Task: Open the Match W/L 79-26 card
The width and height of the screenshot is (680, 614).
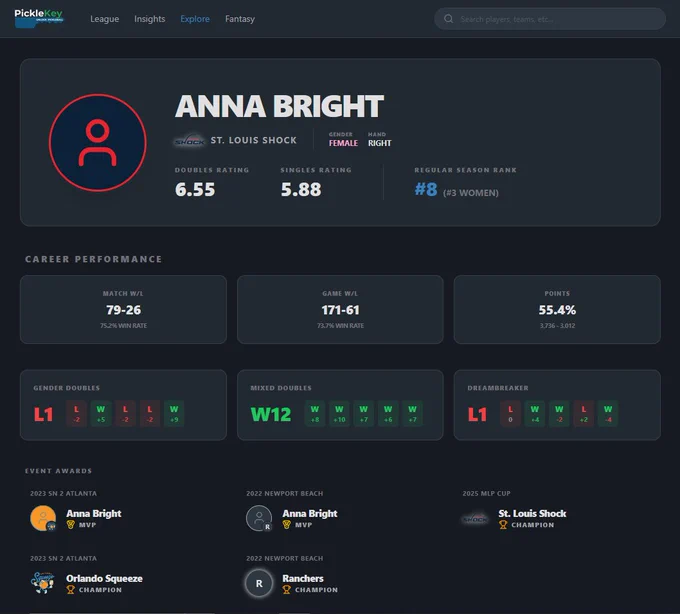Action: tap(123, 309)
